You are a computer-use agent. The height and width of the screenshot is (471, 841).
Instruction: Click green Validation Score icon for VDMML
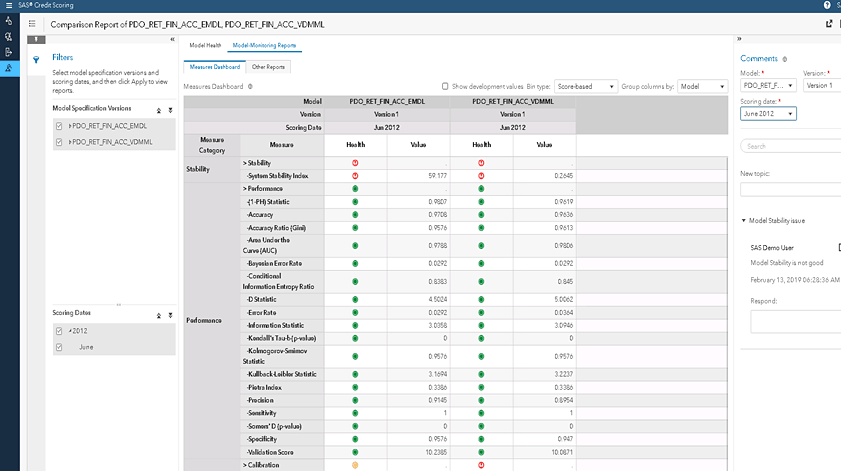coord(481,452)
